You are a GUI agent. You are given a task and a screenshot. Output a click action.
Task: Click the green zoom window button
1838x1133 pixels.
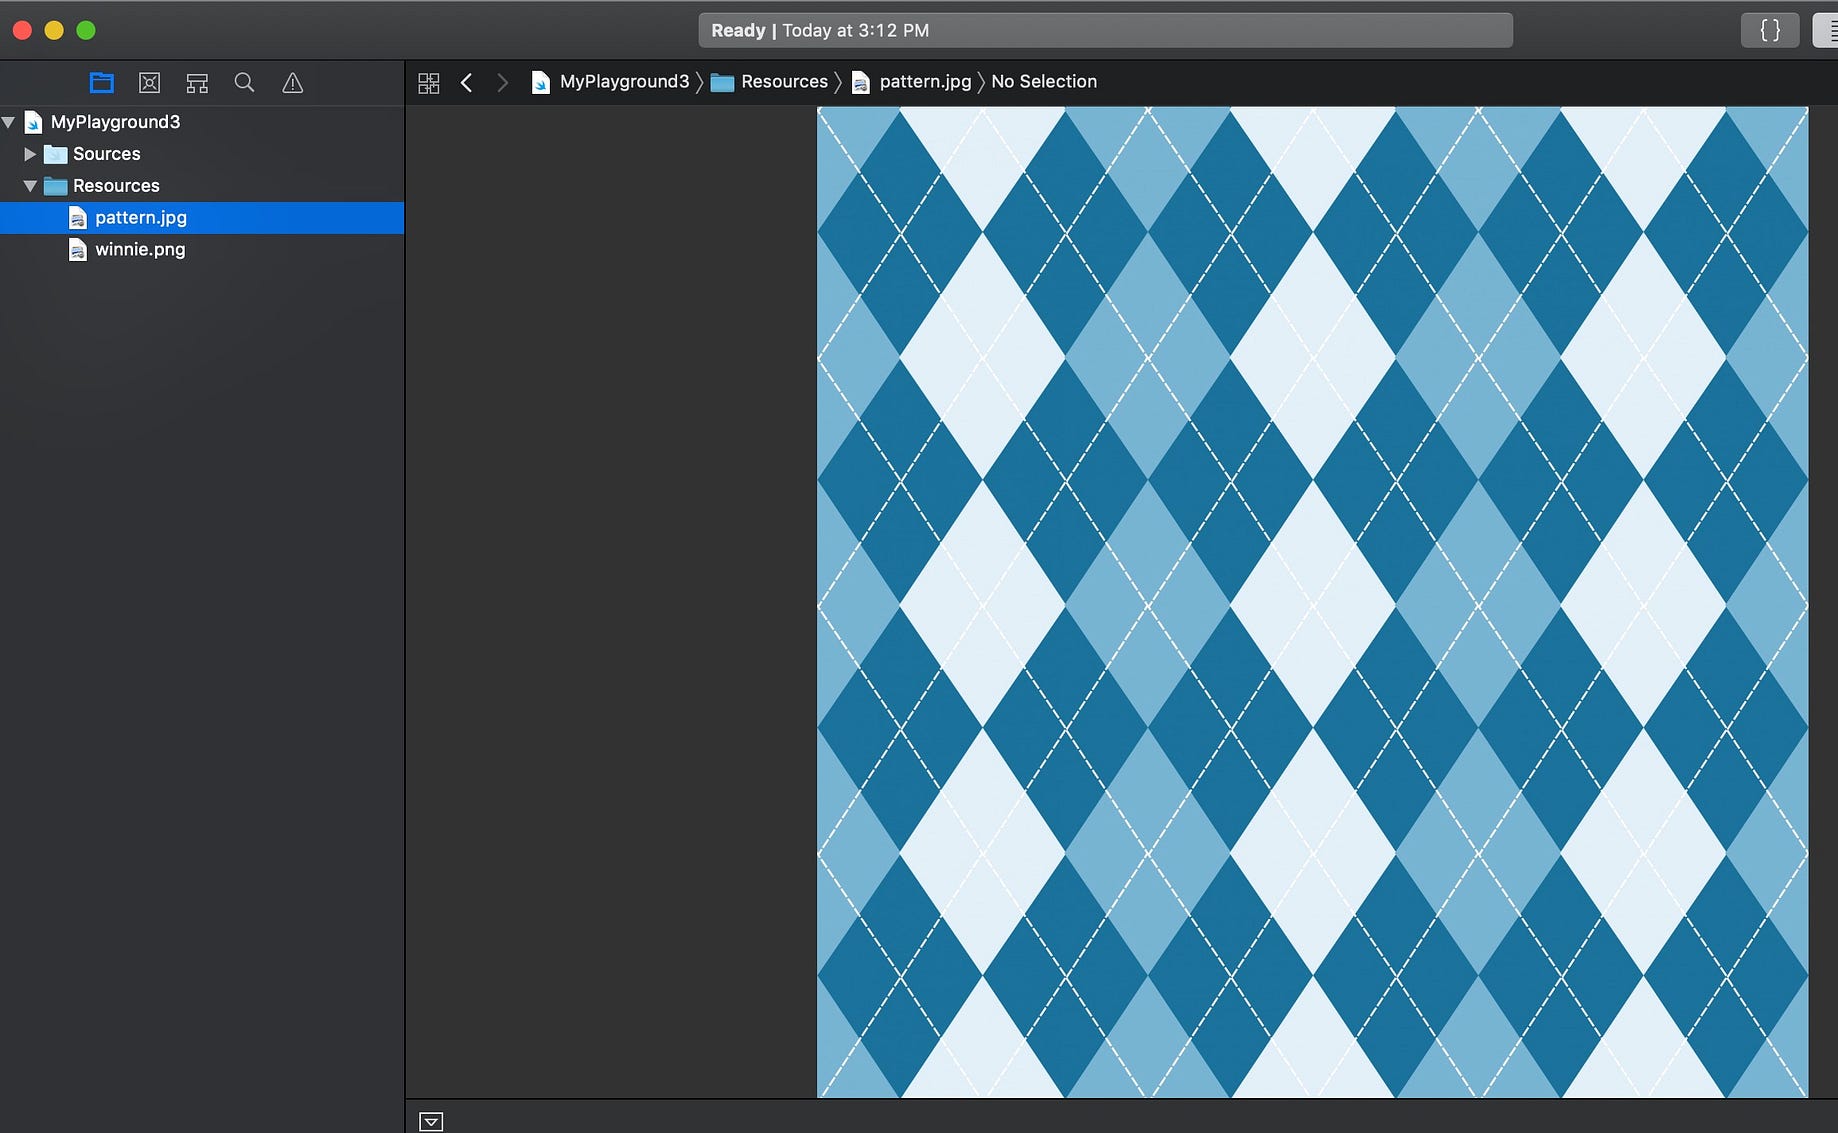(x=86, y=30)
